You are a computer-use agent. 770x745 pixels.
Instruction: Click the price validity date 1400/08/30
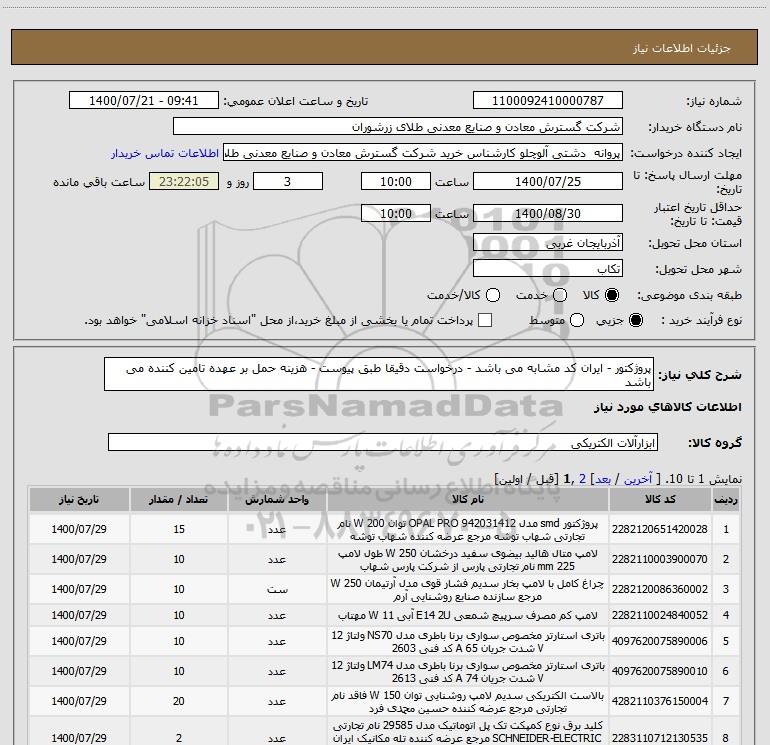pyautogui.click(x=548, y=213)
